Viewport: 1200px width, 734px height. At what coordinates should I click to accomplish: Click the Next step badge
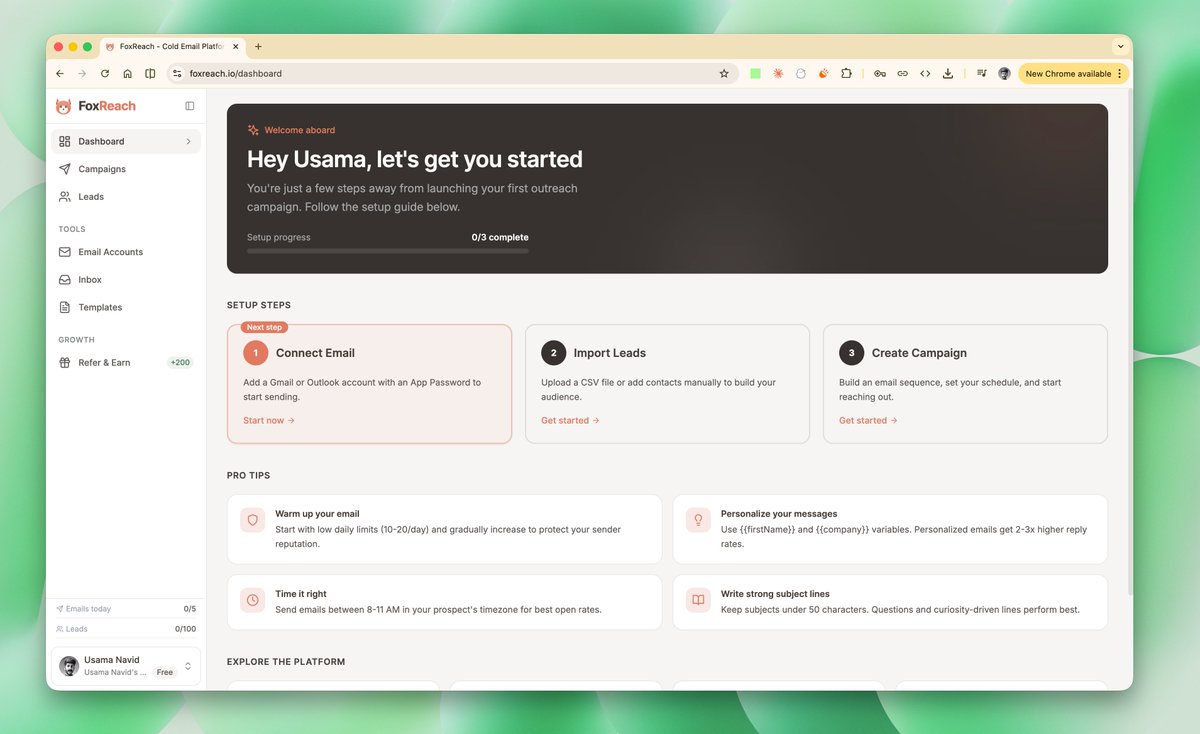pos(265,327)
